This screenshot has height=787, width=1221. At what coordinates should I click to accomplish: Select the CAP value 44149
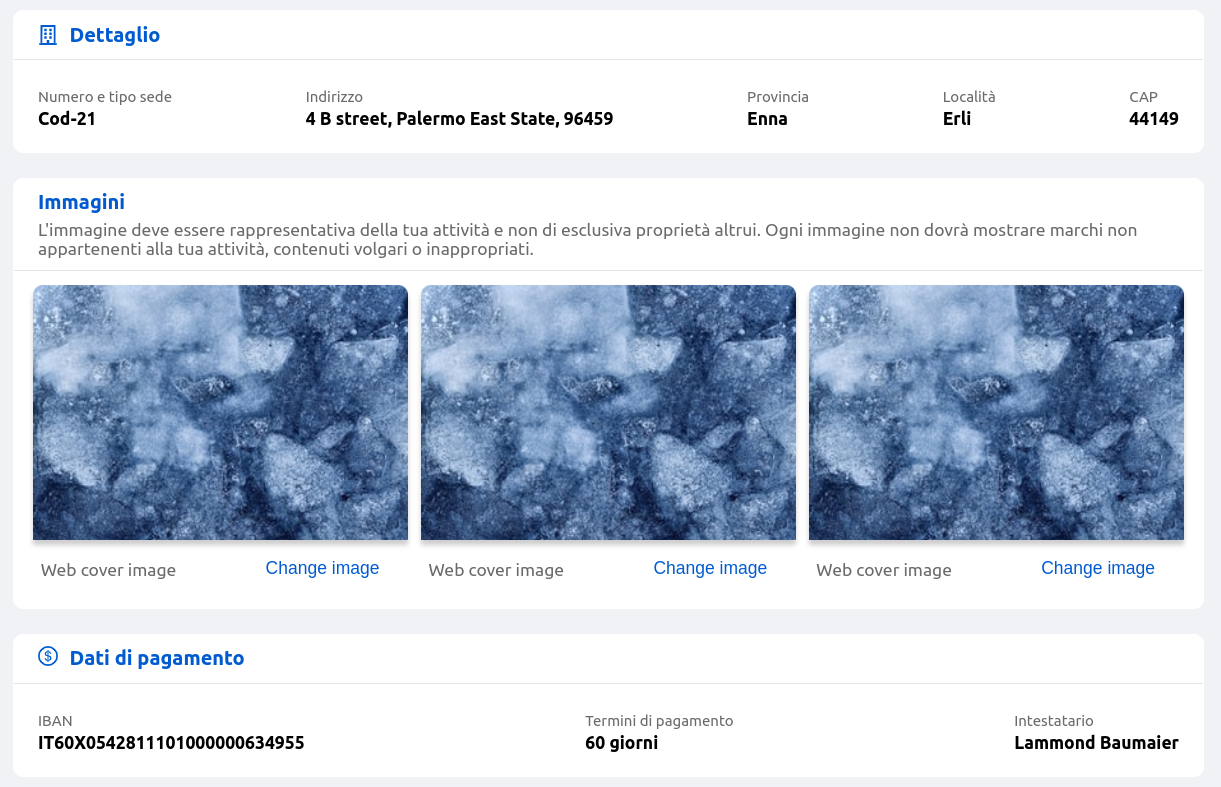(x=1153, y=119)
